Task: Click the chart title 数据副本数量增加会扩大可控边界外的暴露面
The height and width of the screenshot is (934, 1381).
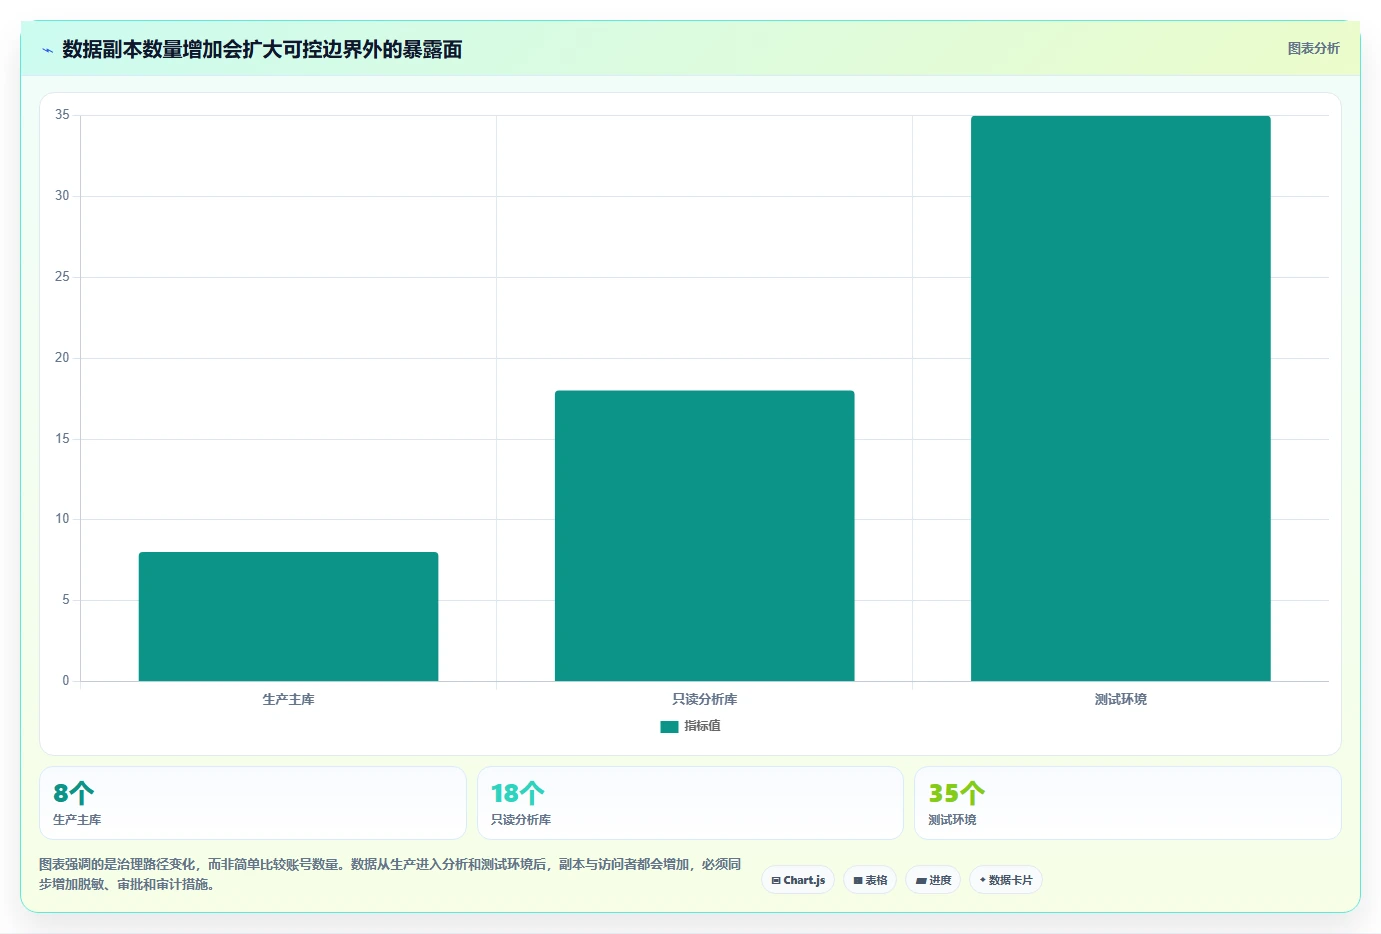Action: tap(262, 49)
